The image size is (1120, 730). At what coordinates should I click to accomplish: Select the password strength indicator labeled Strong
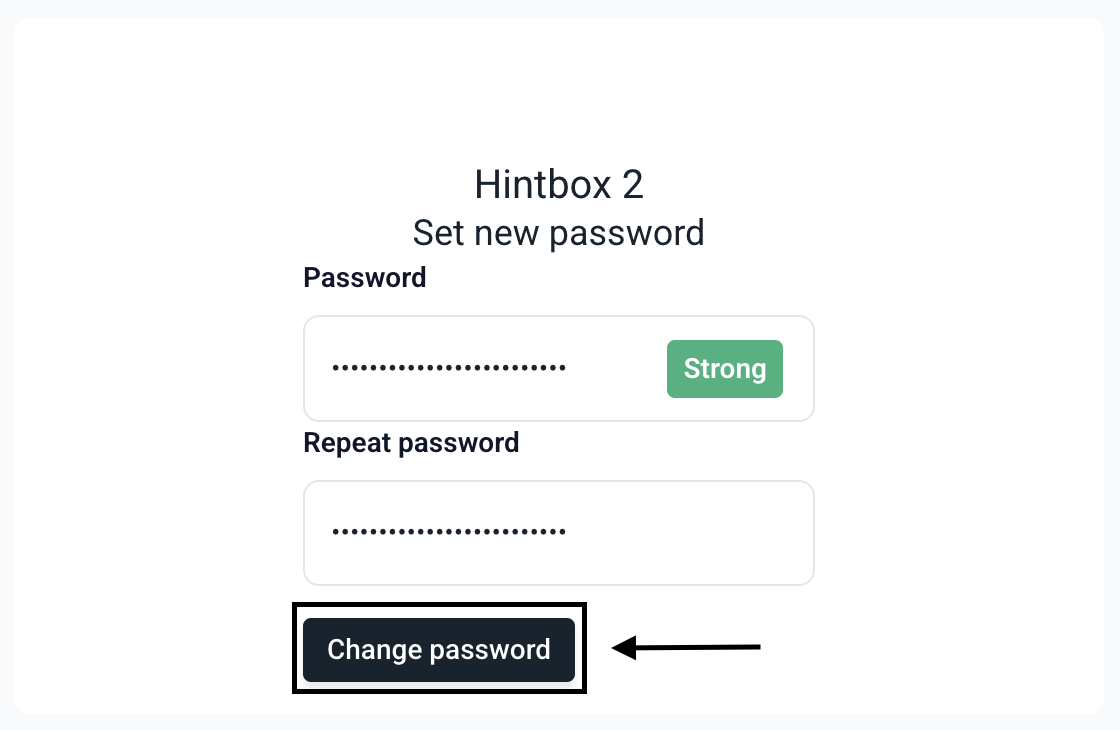pyautogui.click(x=725, y=369)
